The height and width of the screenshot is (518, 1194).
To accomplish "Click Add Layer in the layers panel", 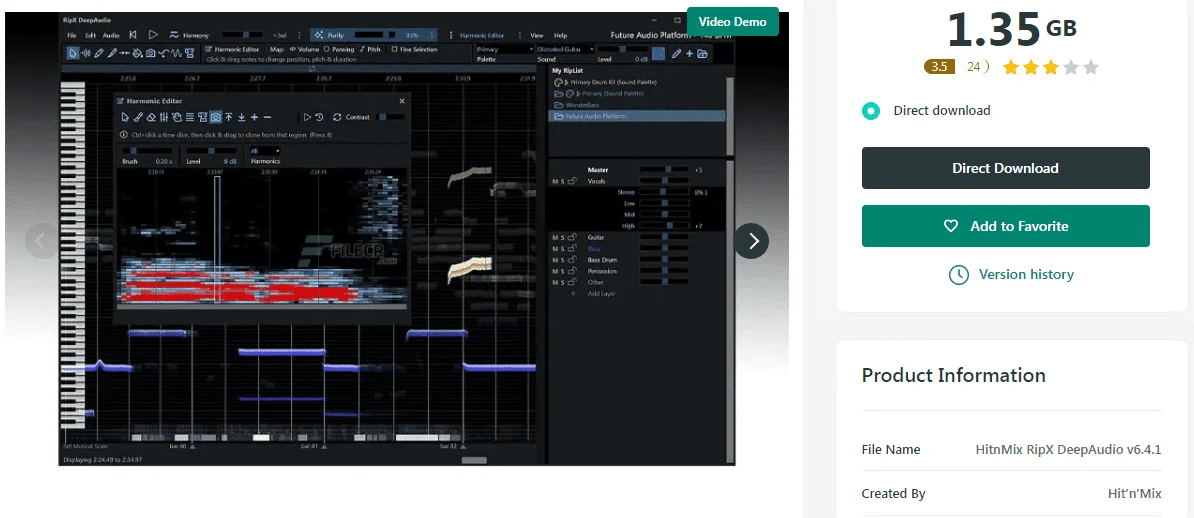I will pos(601,293).
